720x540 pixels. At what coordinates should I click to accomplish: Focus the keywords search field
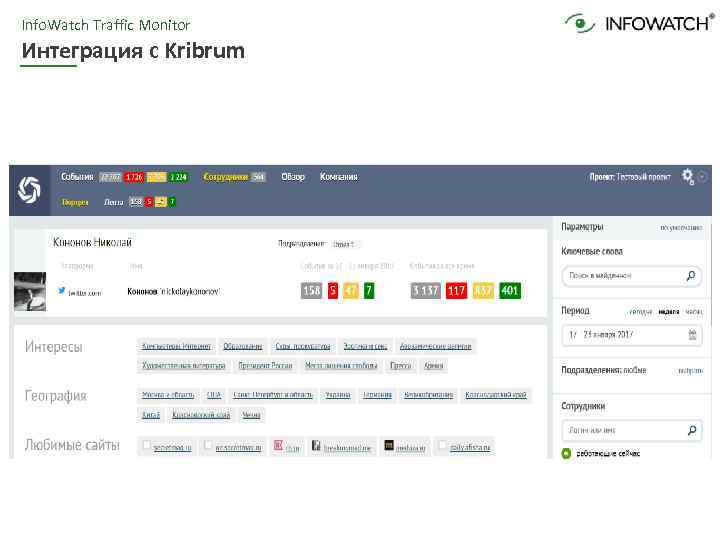click(x=631, y=276)
